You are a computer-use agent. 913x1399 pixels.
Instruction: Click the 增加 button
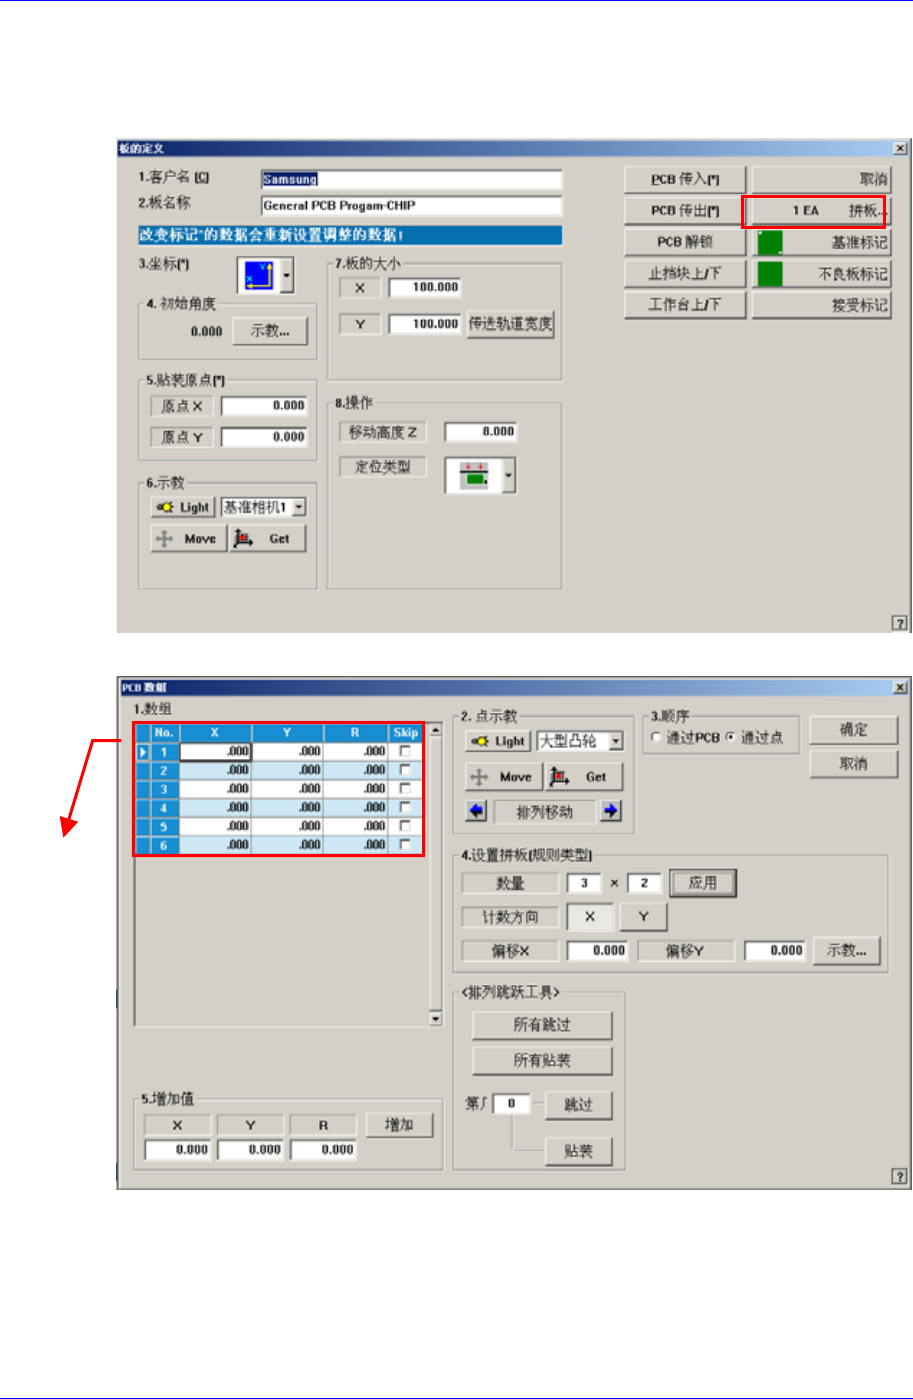[399, 1125]
